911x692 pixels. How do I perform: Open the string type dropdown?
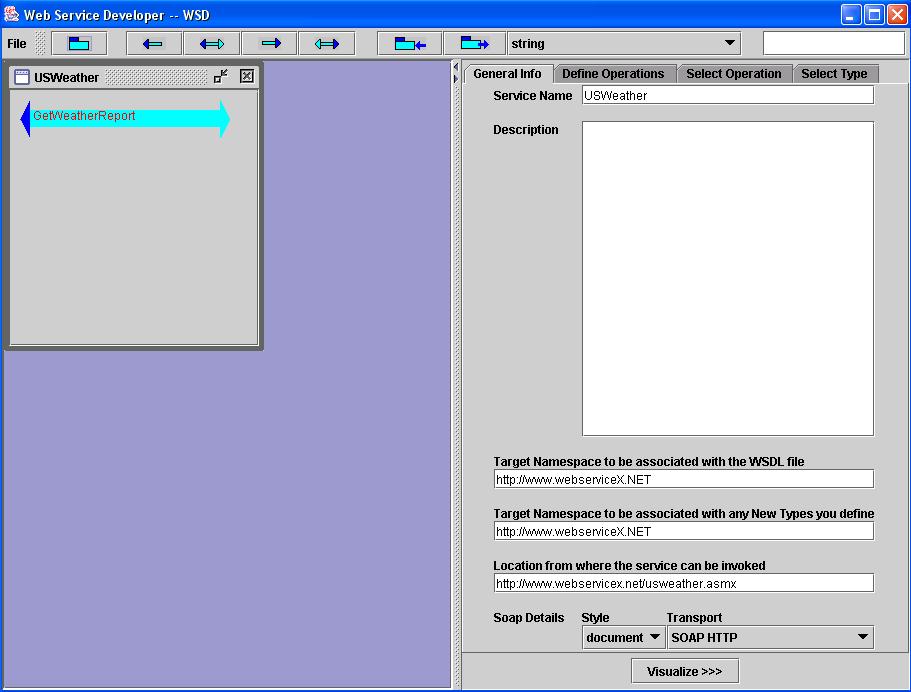coord(624,44)
